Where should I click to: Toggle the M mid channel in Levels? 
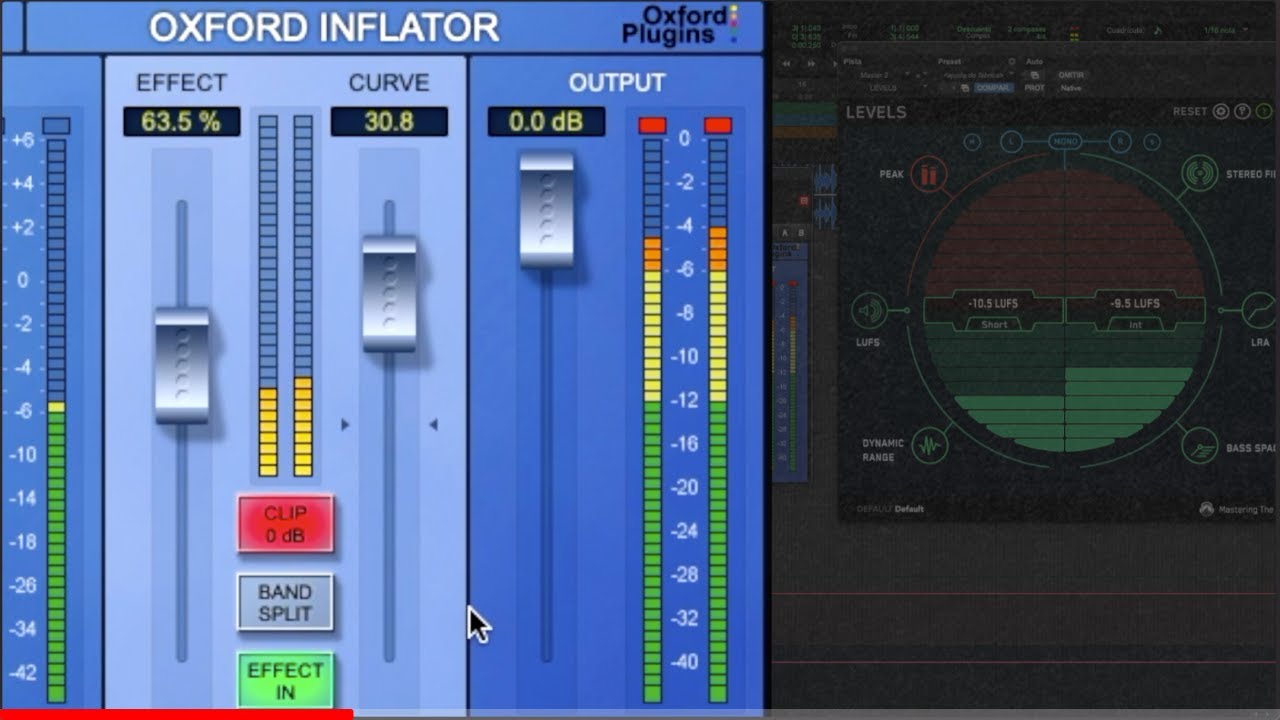(x=971, y=142)
